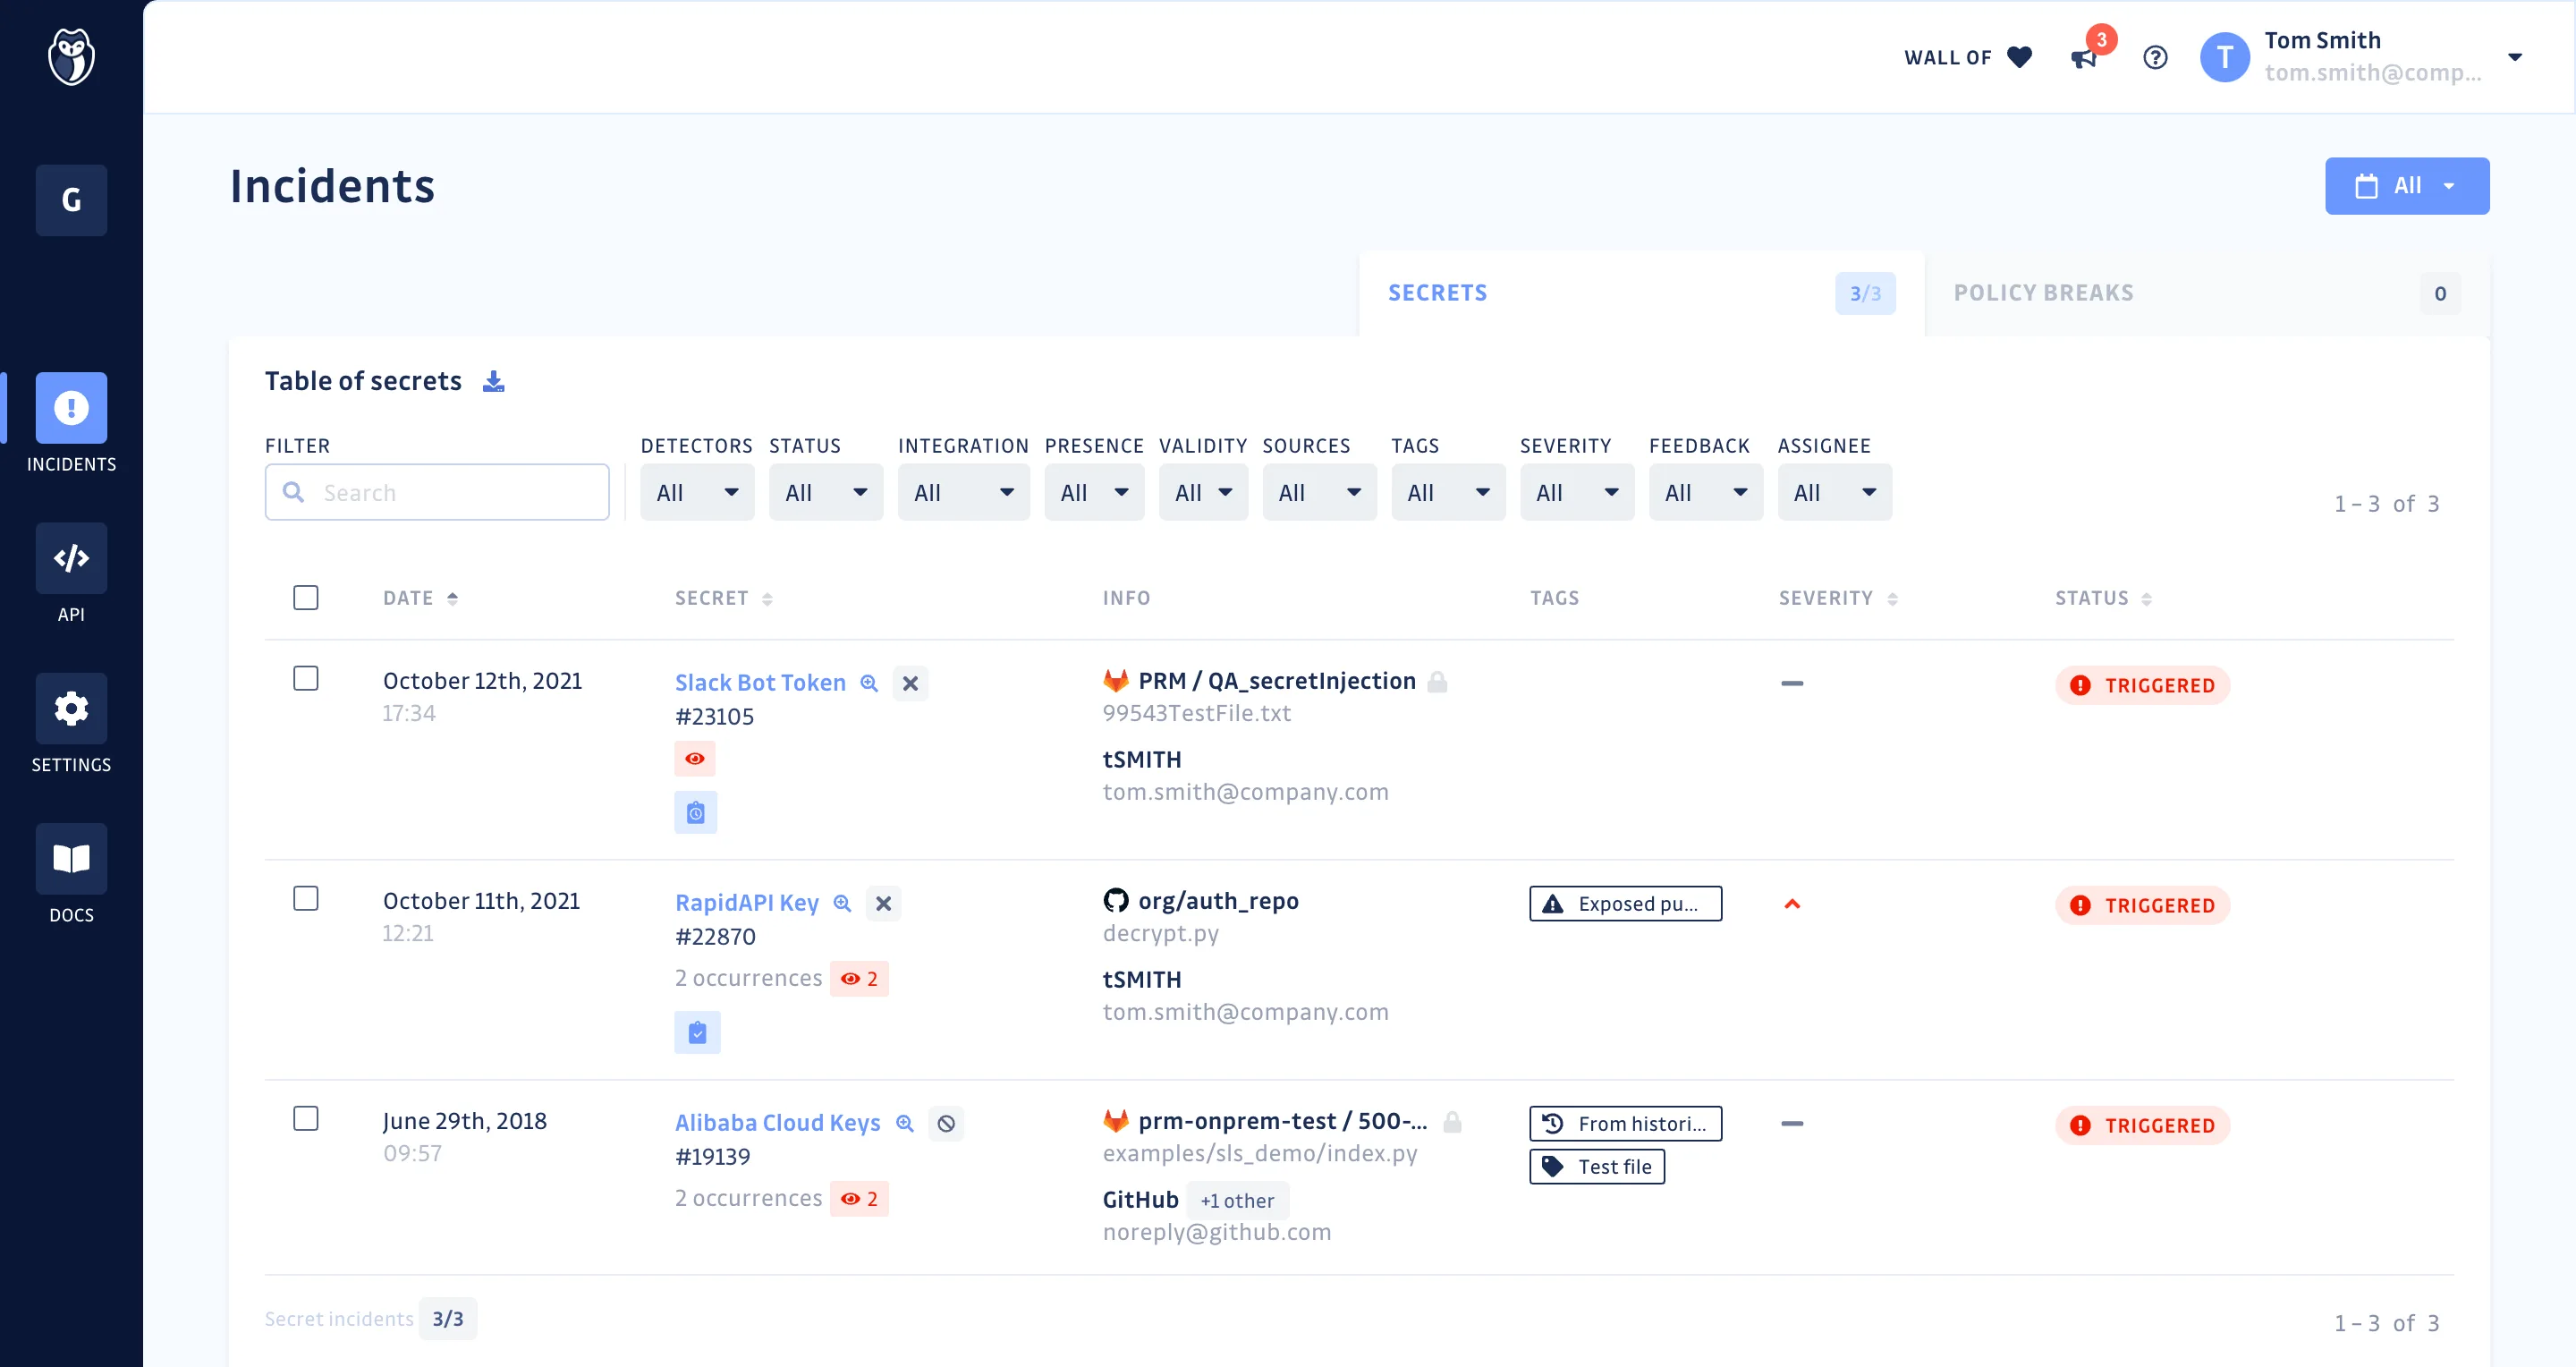The height and width of the screenshot is (1367, 2576).
Task: Click the X icon beside Slack Bot Token
Action: tap(910, 683)
